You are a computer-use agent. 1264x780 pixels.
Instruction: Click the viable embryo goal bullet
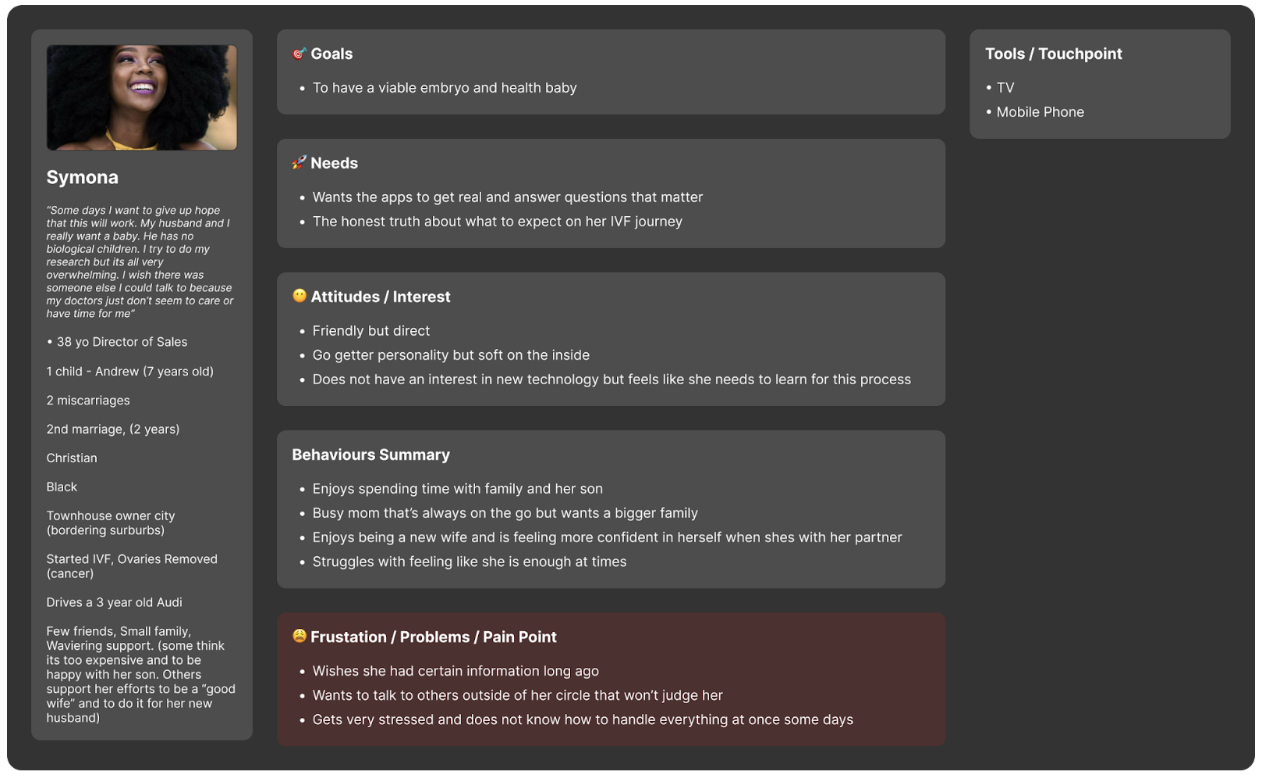445,88
